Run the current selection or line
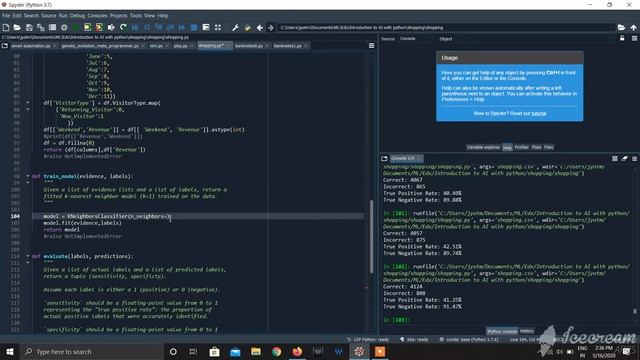This screenshot has height=360, width=640. point(111,27)
